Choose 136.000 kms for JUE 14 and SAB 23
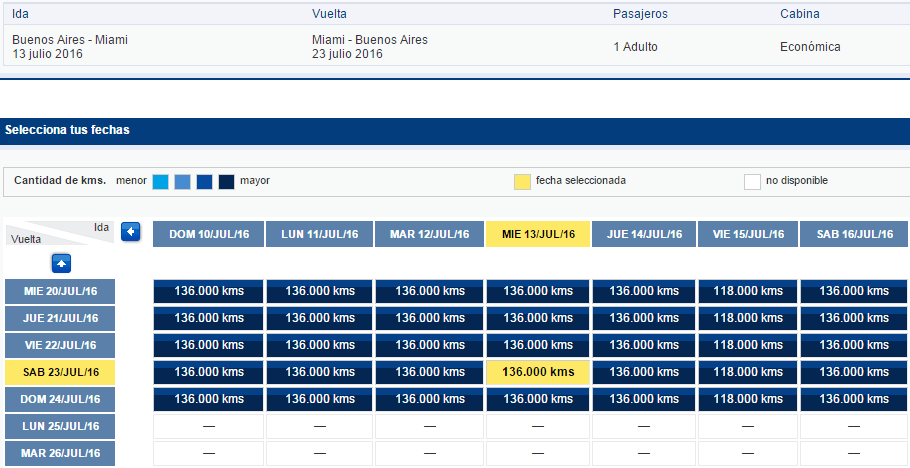 point(644,372)
